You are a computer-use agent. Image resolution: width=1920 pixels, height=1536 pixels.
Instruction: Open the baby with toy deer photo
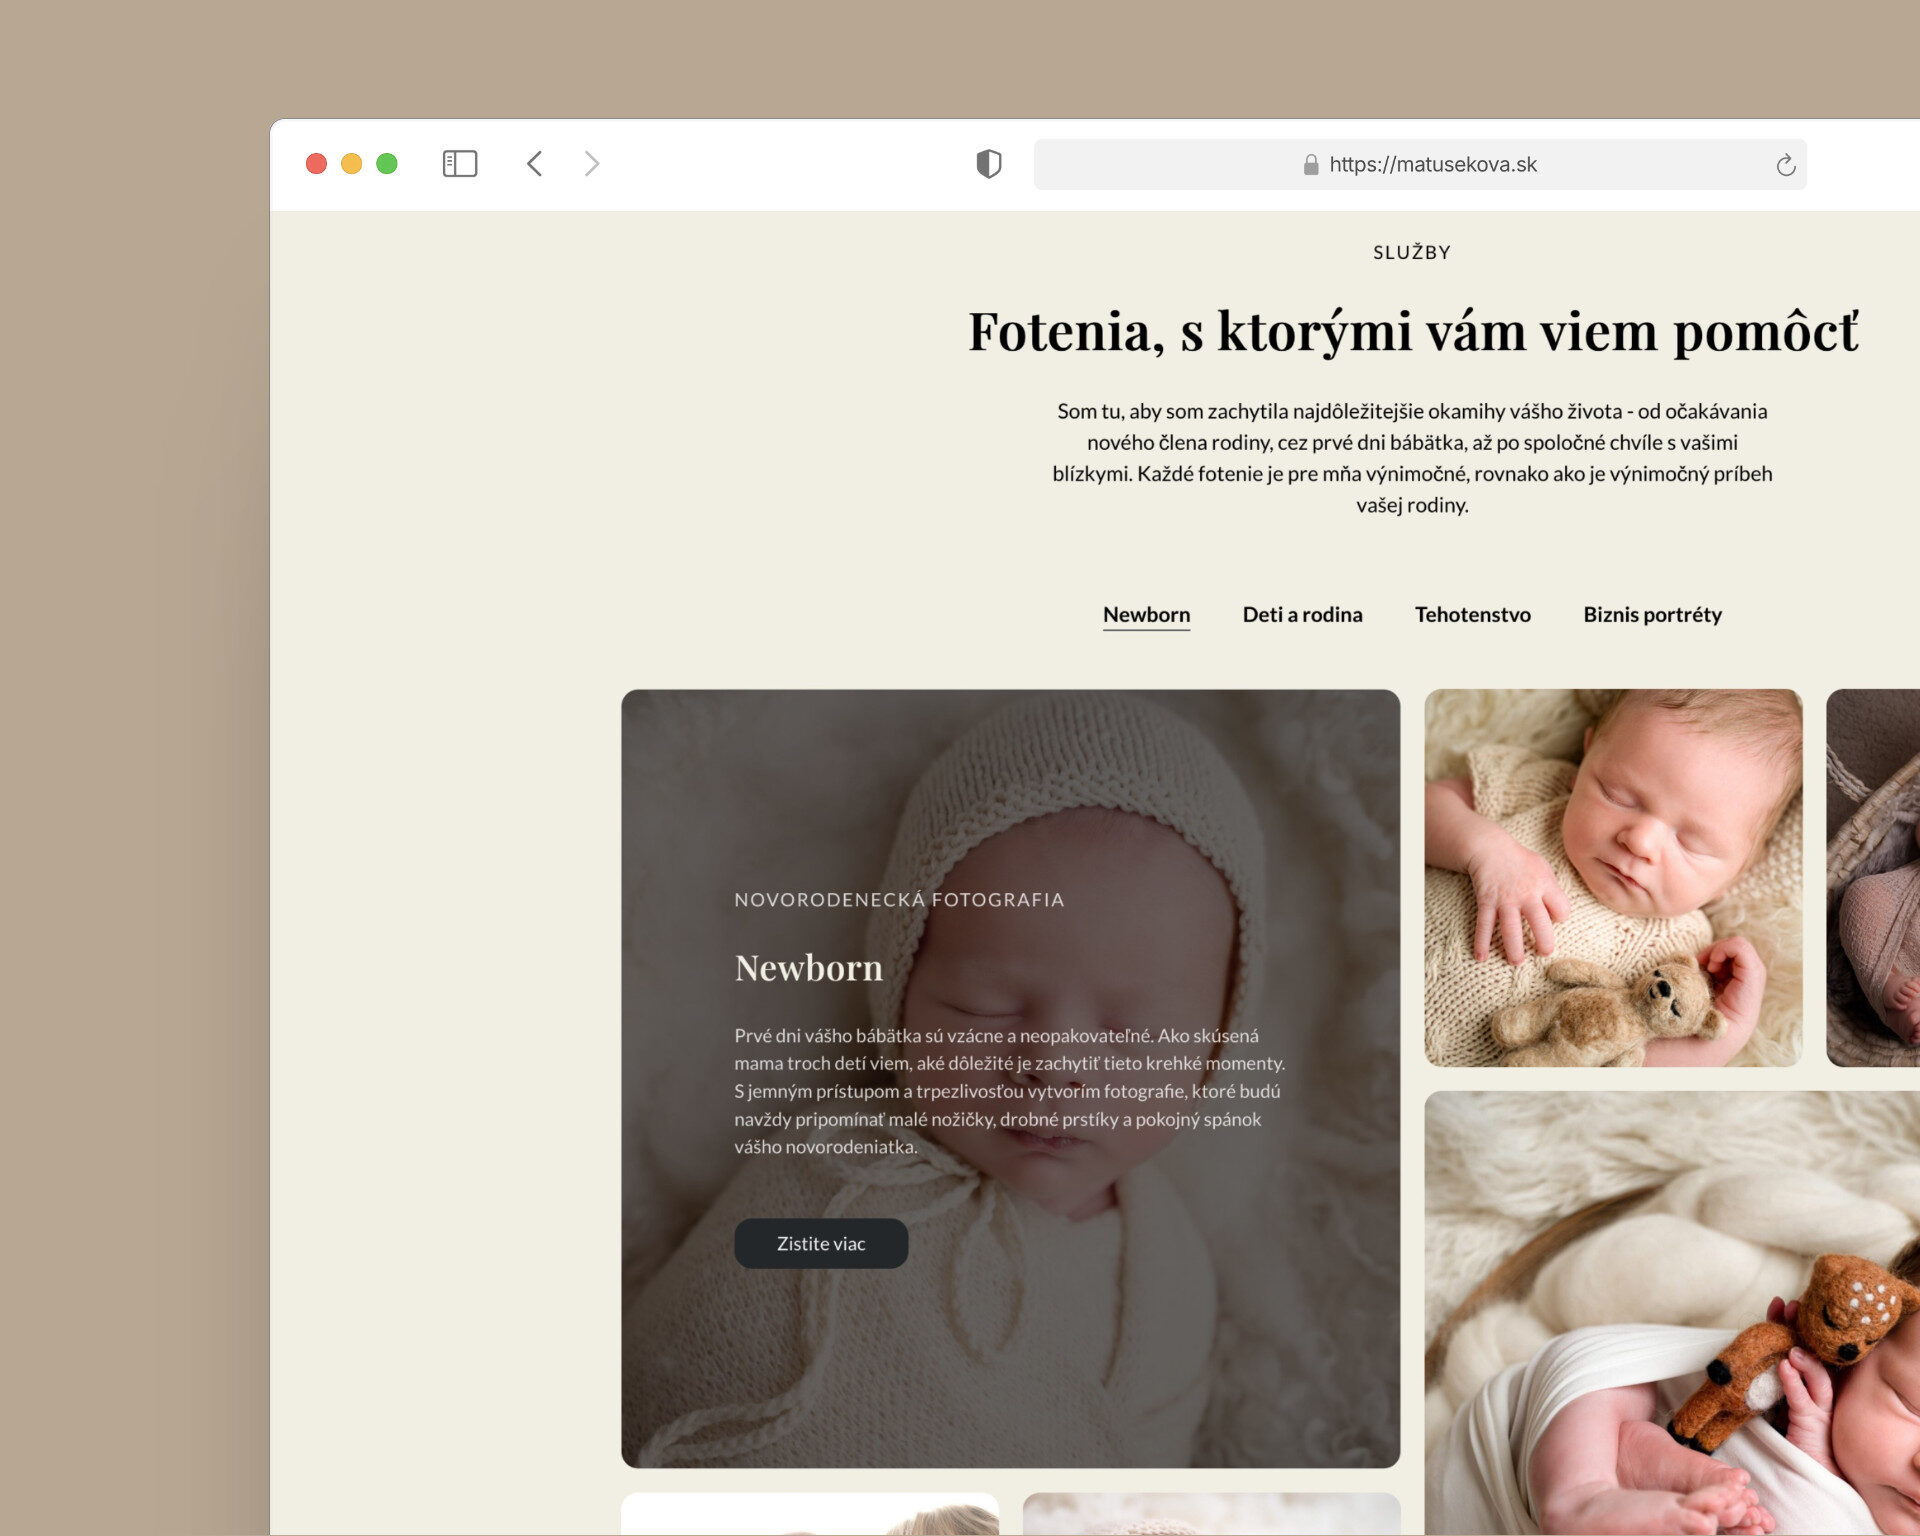click(x=1672, y=1313)
